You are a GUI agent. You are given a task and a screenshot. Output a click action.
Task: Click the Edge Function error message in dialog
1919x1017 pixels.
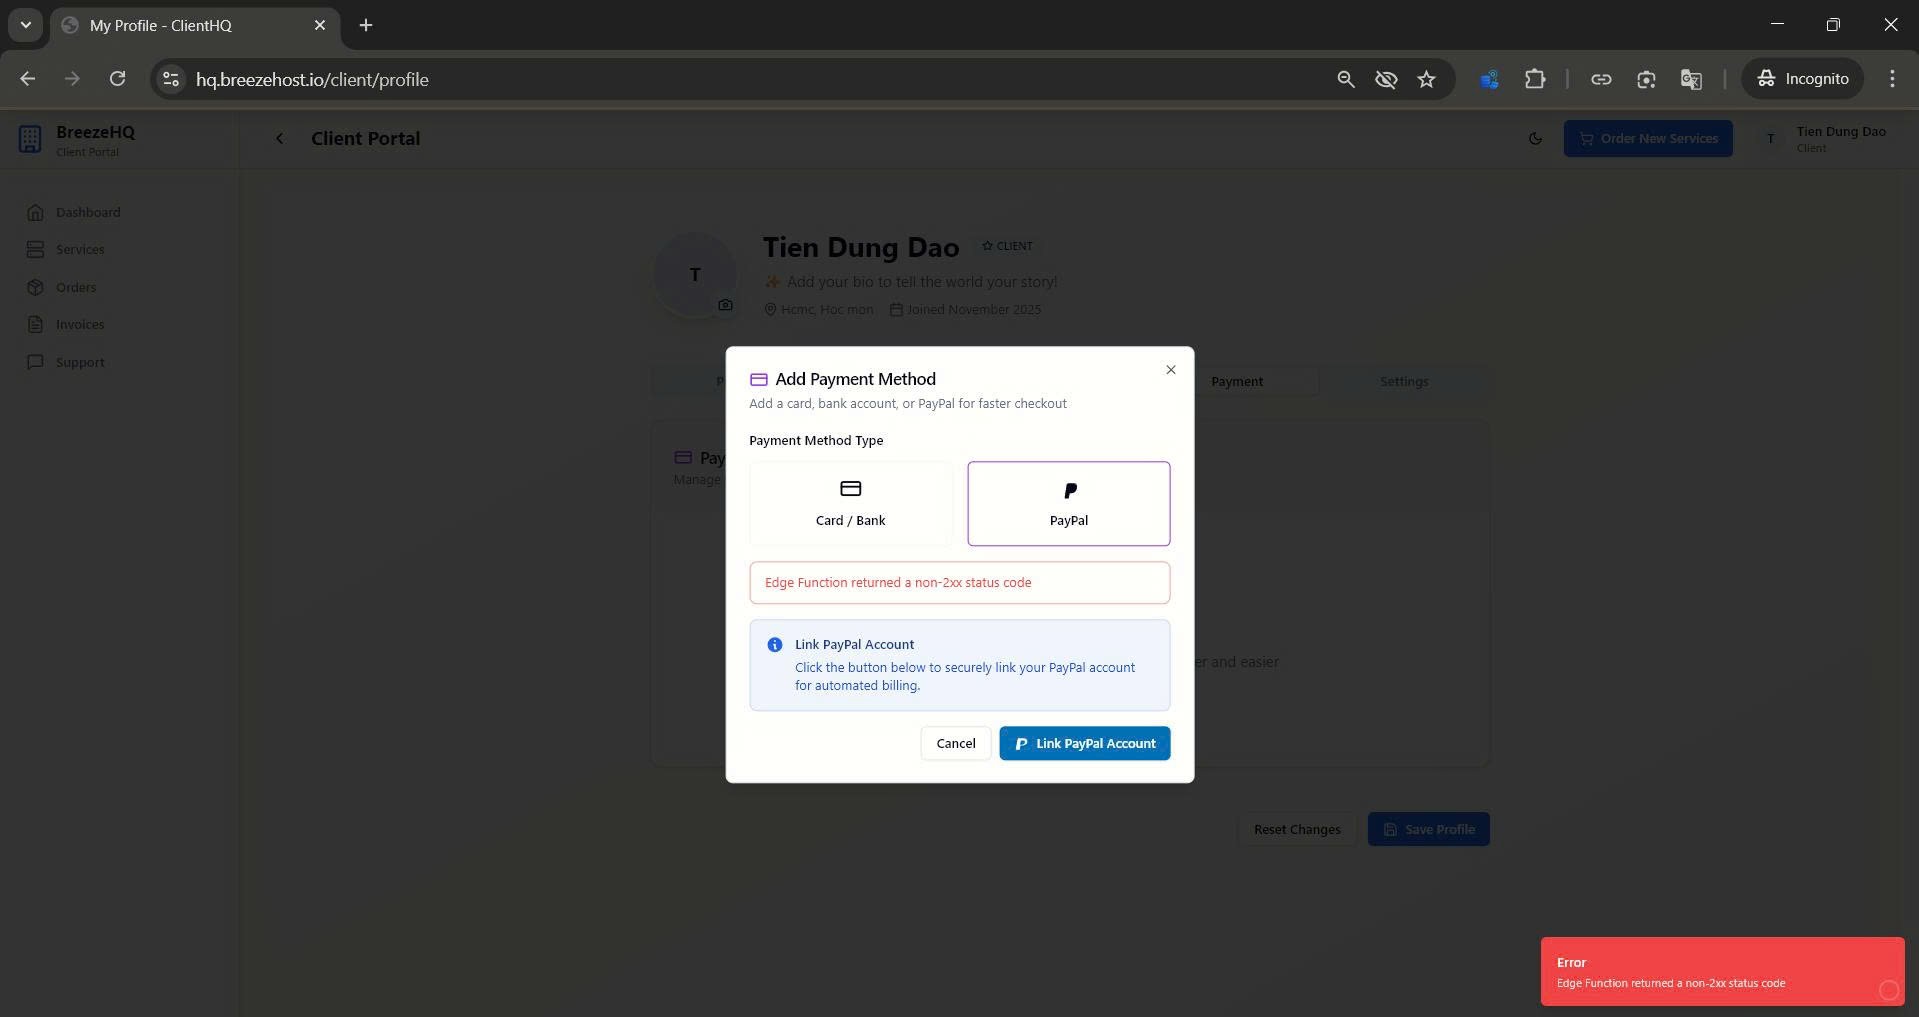959,582
